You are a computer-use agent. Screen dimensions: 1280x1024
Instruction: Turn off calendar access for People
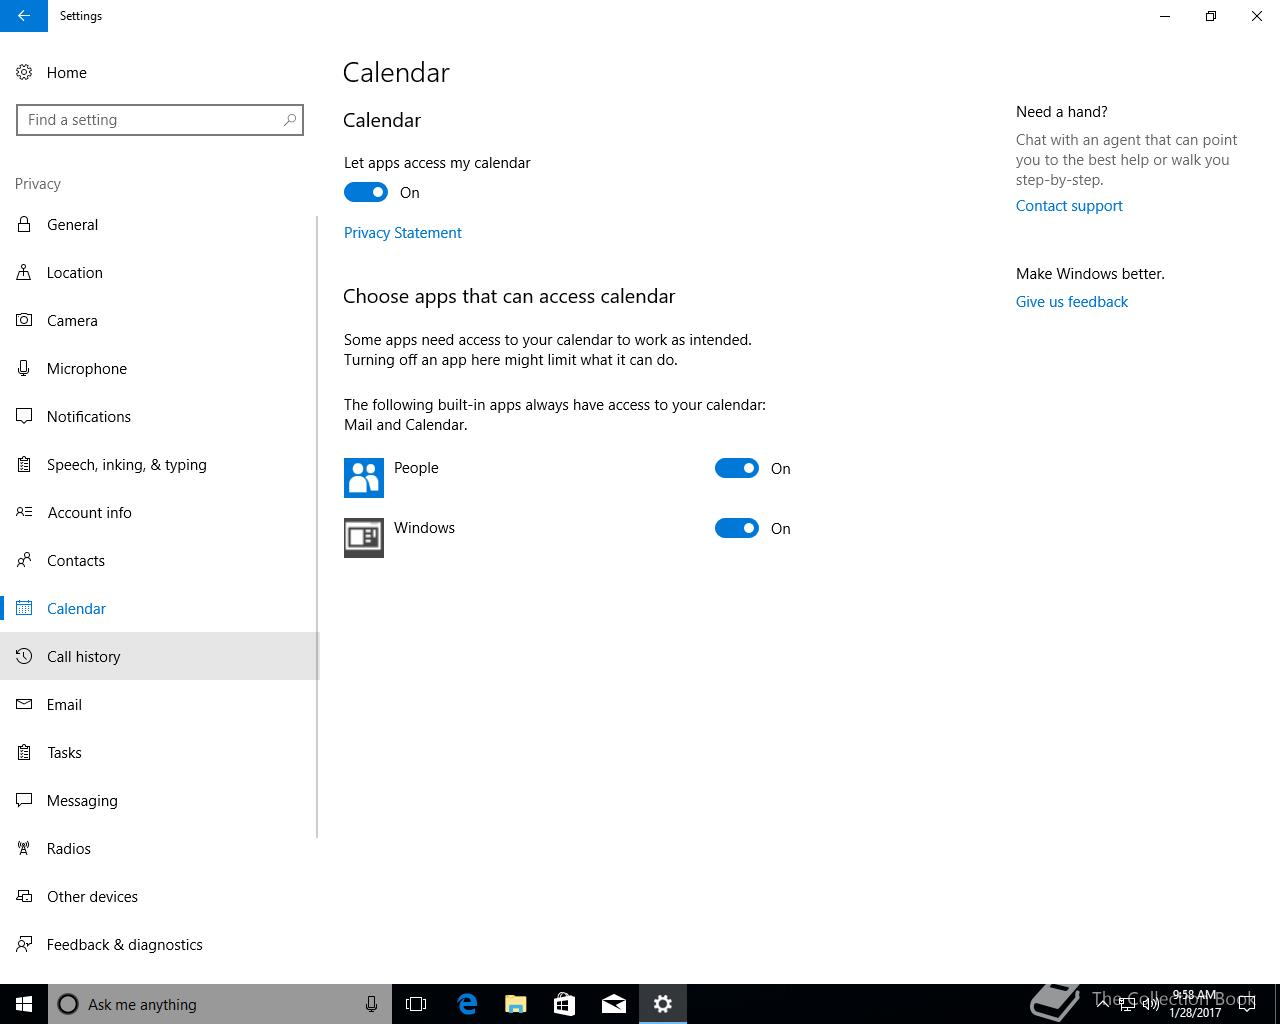[x=737, y=468]
